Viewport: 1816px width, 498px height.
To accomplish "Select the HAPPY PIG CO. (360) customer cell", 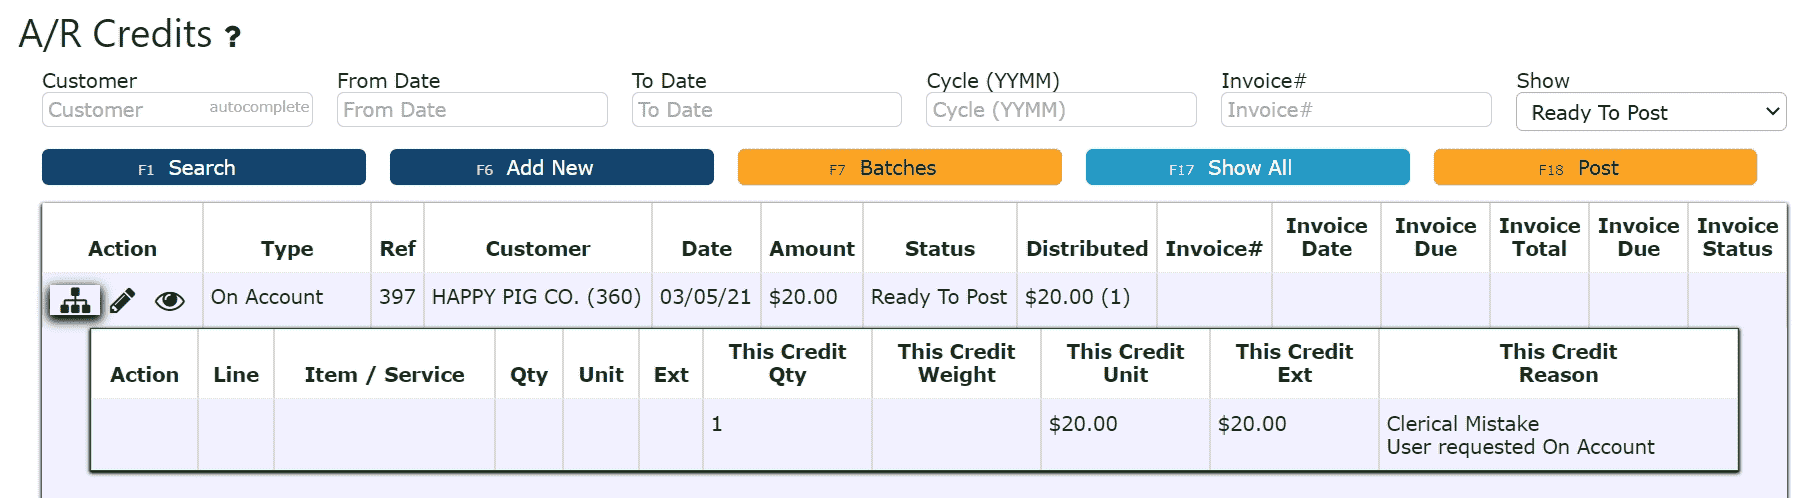I will [537, 297].
